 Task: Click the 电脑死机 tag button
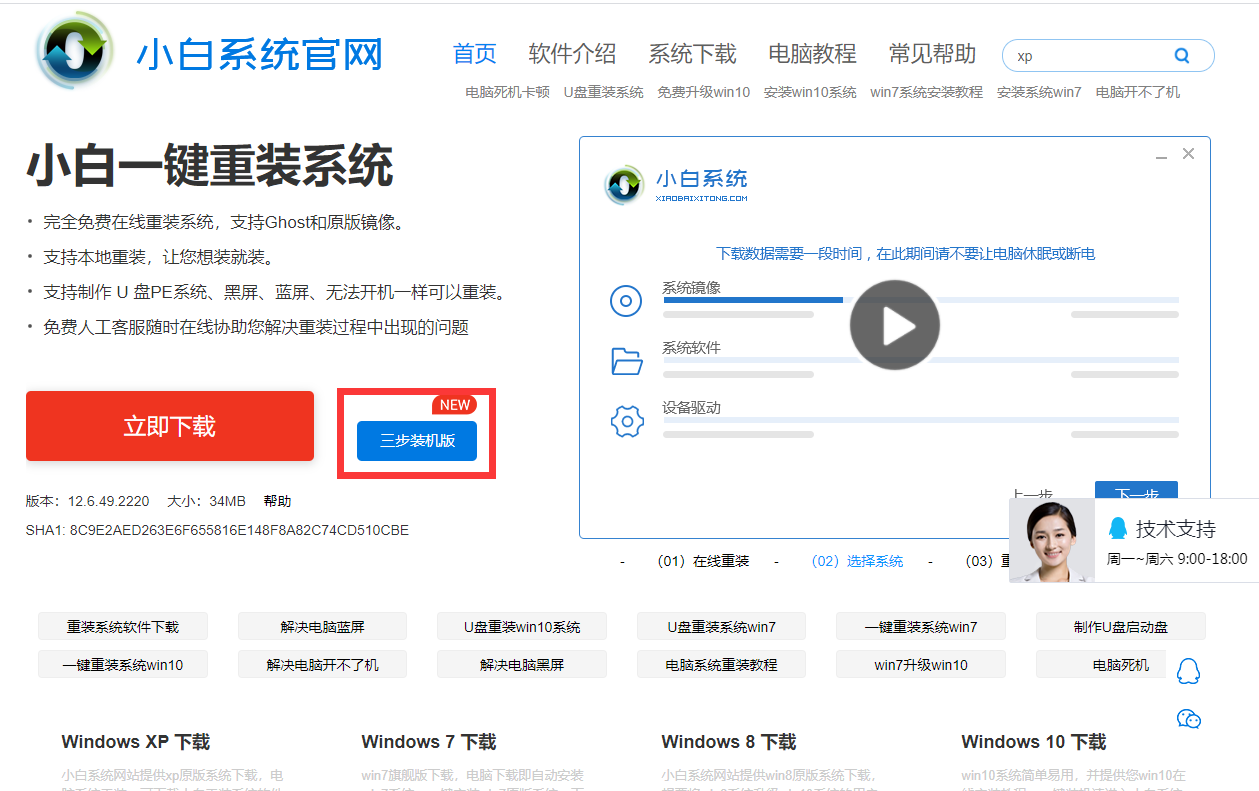tap(1121, 664)
